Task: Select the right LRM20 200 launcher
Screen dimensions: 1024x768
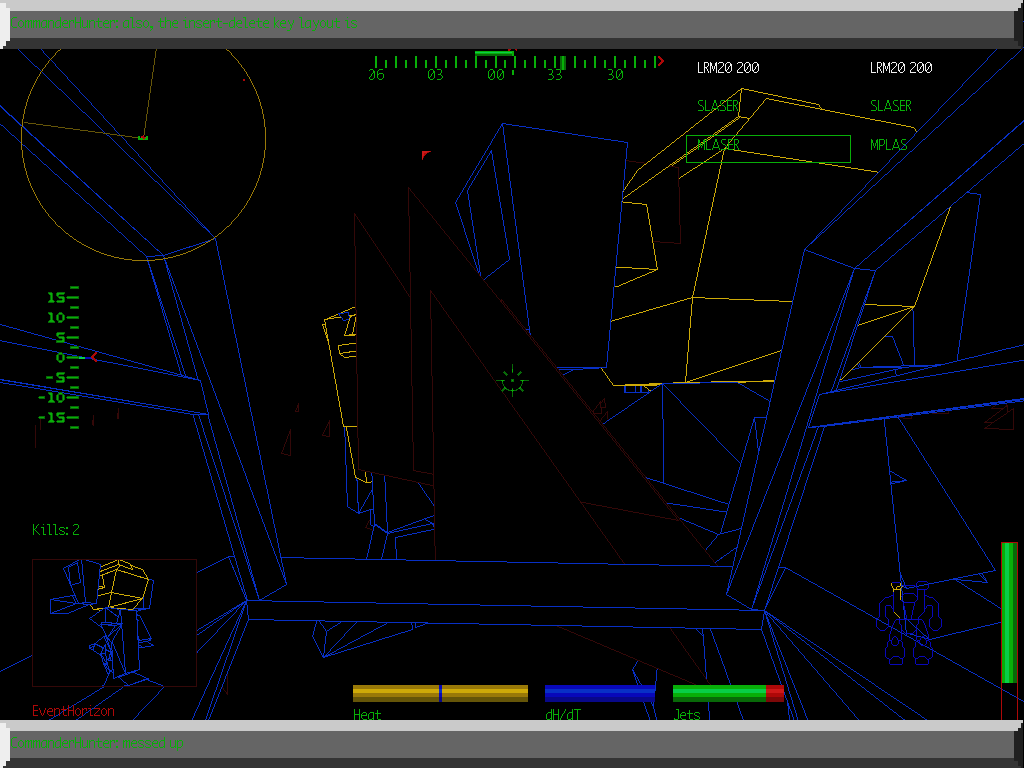Action: tap(900, 68)
